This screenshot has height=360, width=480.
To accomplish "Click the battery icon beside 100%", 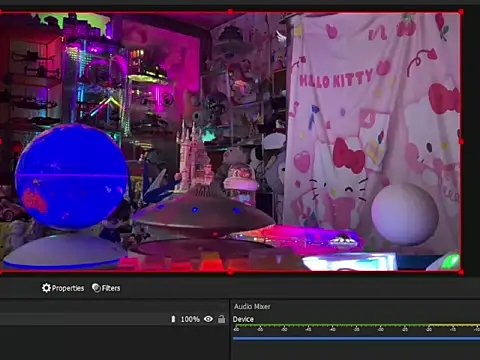I will click(173, 319).
